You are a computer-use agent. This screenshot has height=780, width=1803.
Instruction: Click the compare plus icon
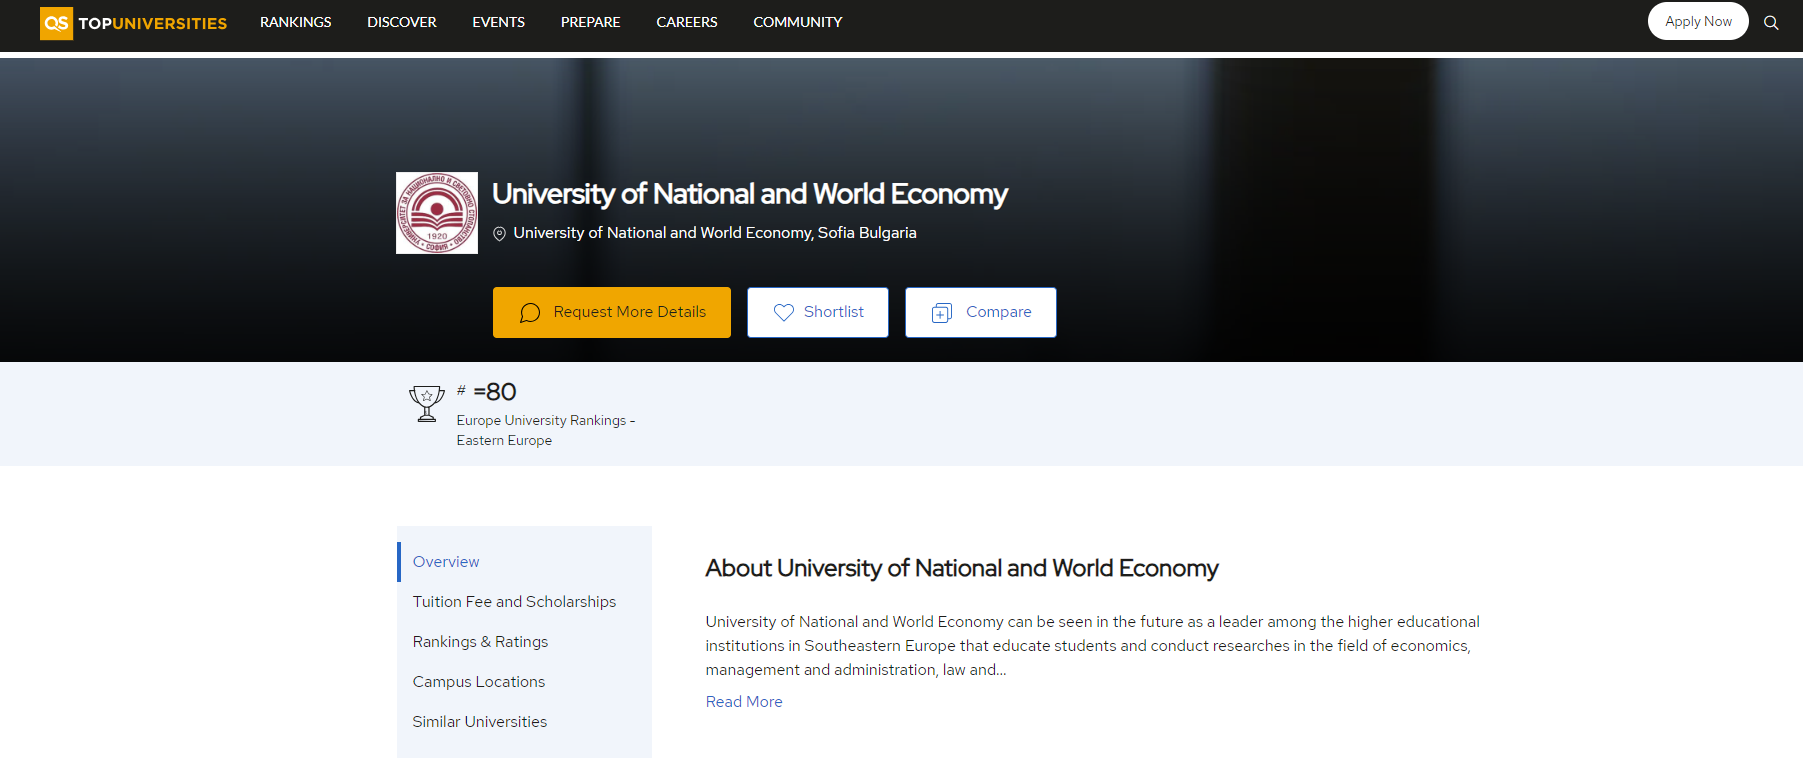coord(942,313)
